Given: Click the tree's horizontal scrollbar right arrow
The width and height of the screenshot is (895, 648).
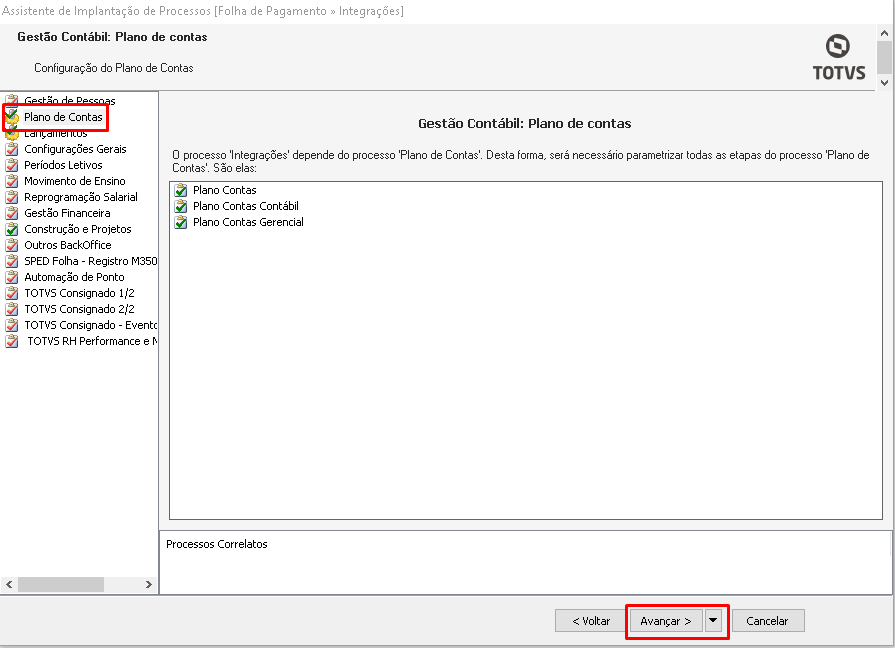Looking at the screenshot, I should tap(149, 585).
